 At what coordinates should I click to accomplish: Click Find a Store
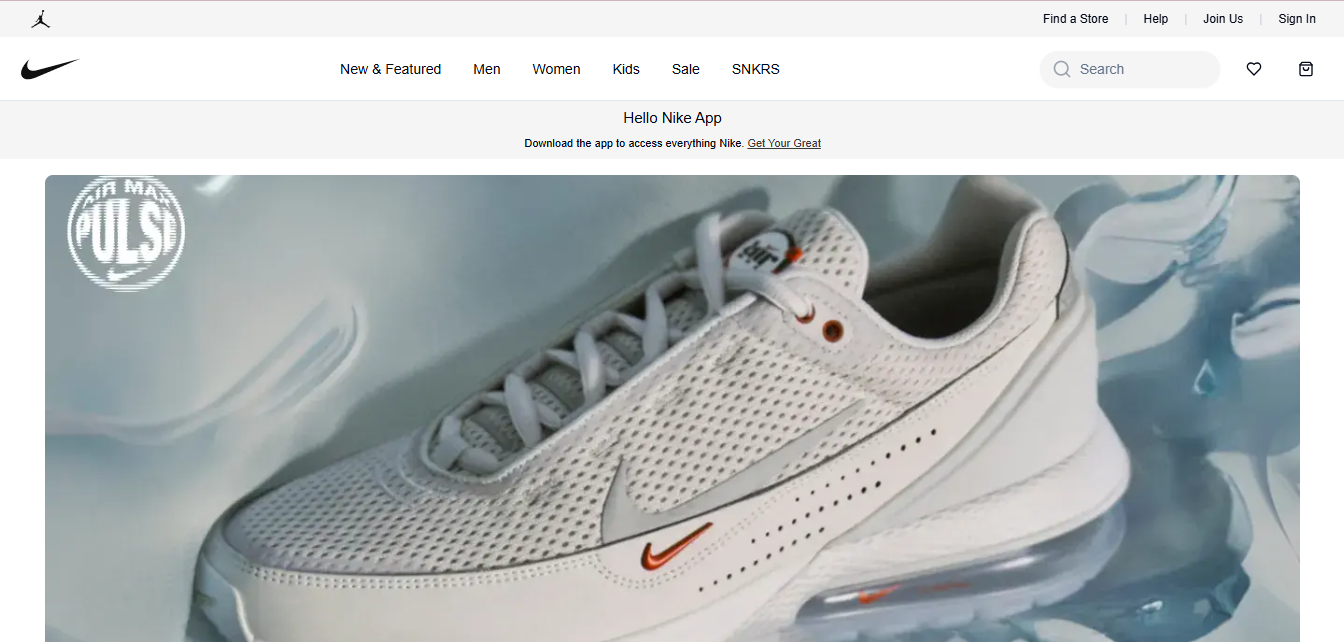(x=1075, y=18)
